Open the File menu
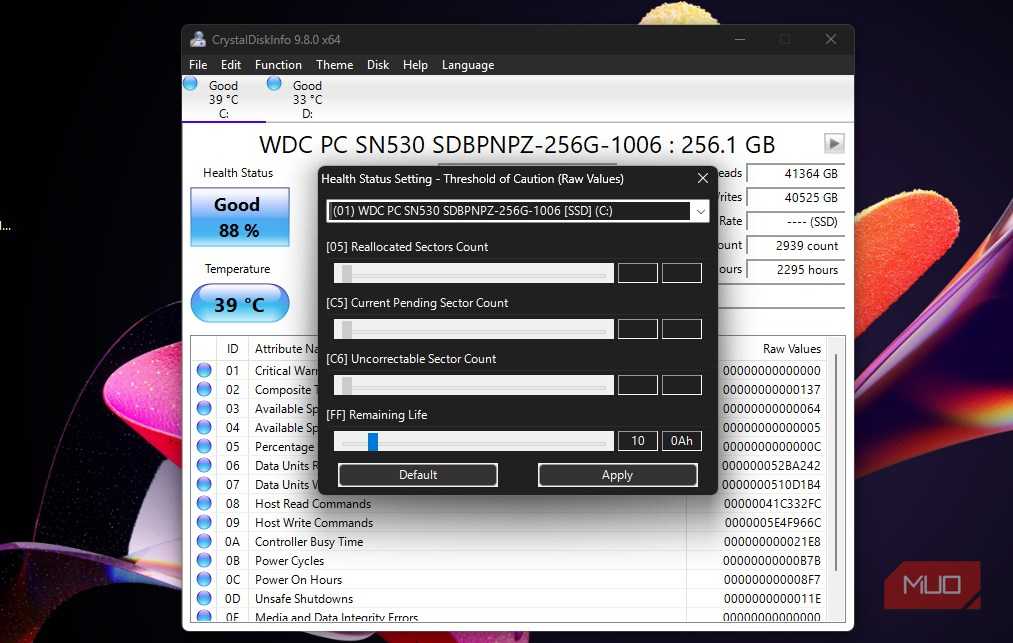1013x643 pixels. 198,65
